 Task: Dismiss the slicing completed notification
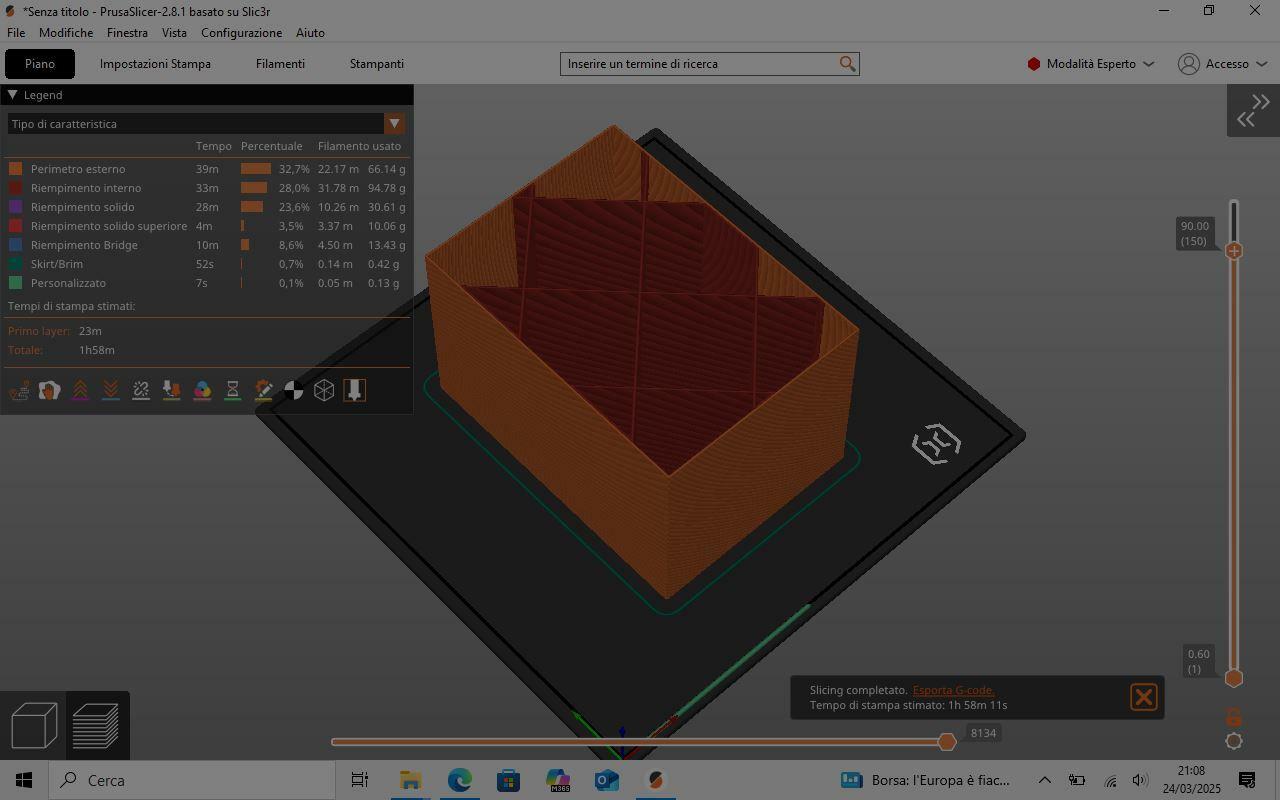[x=1143, y=697]
